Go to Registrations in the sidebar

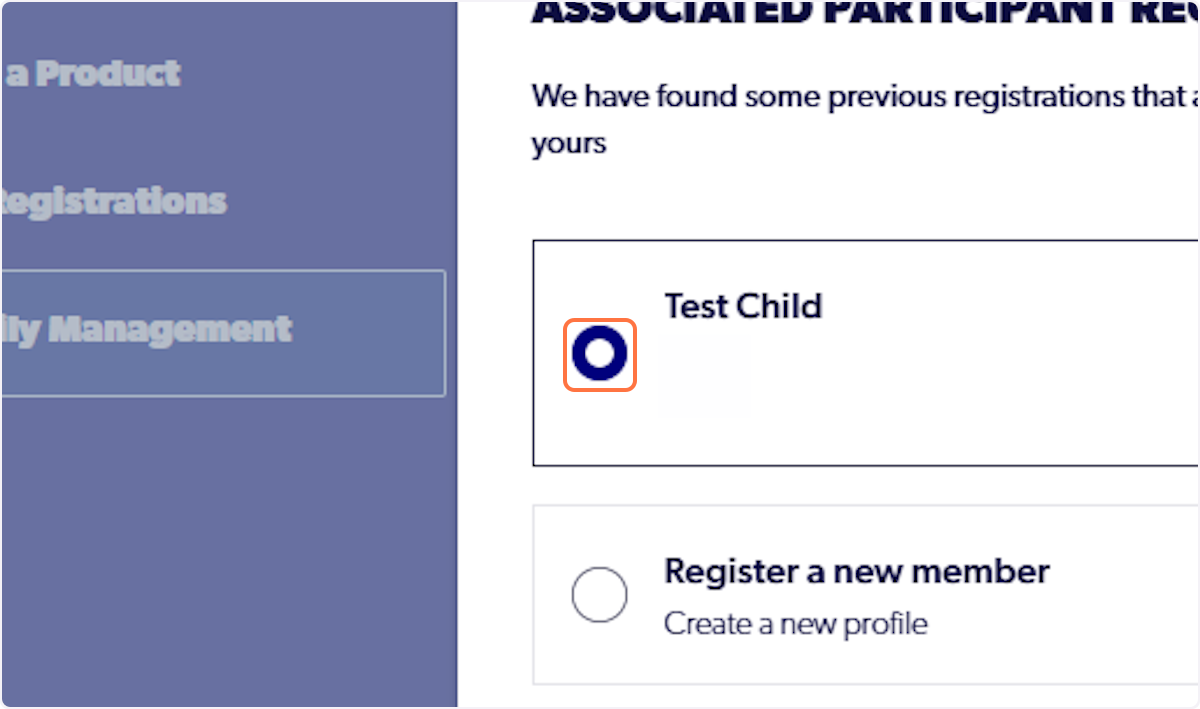[x=112, y=201]
